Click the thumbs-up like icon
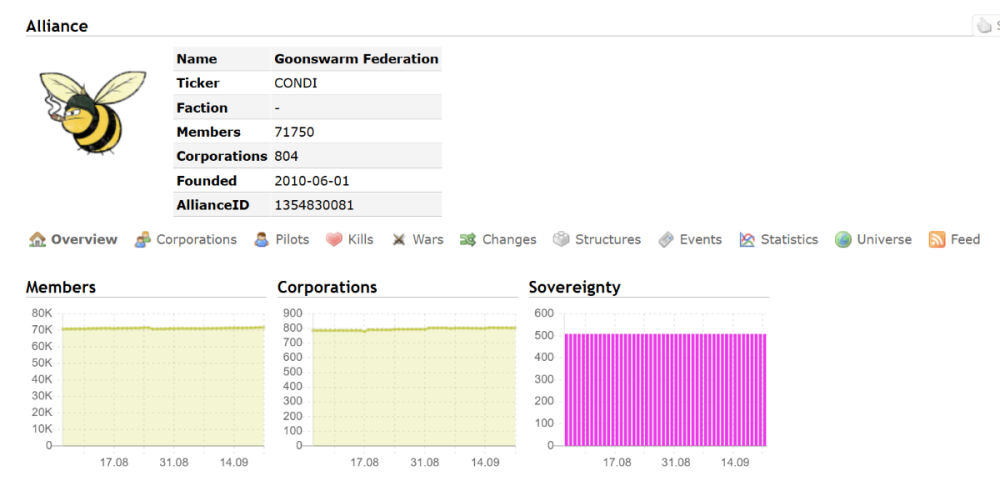 pos(984,26)
